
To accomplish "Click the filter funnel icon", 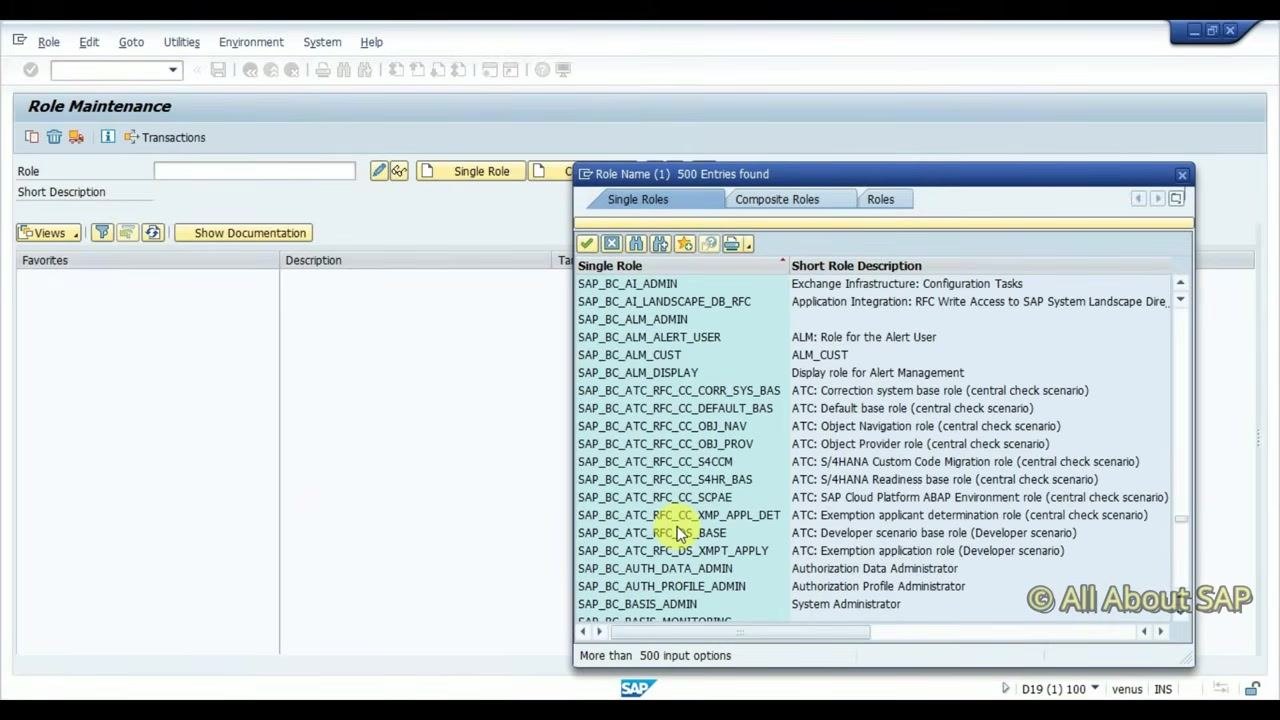I will (x=102, y=233).
